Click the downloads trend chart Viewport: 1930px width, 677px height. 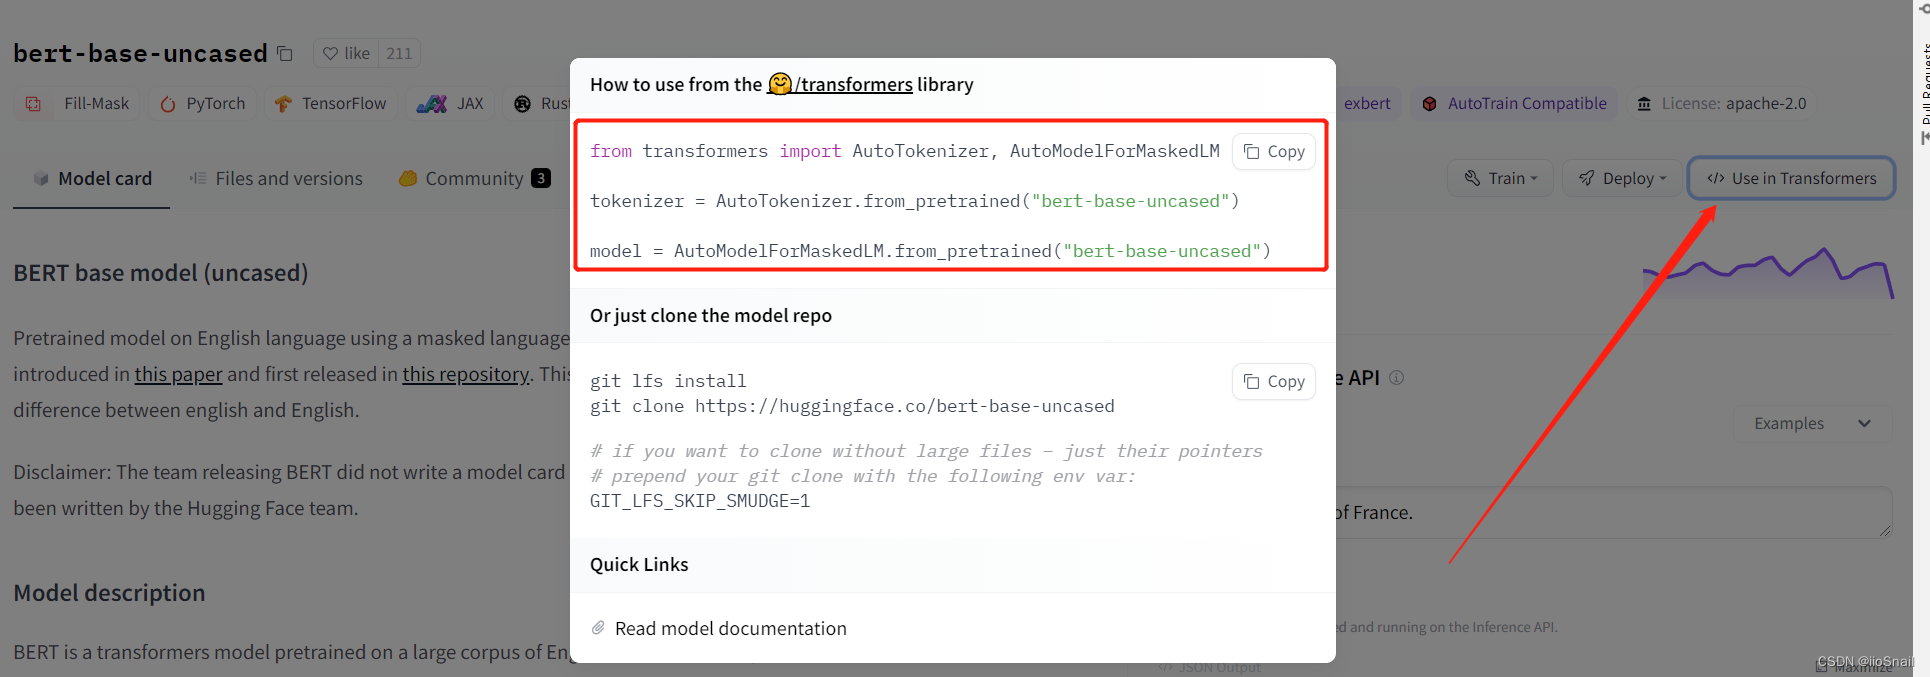point(1768,273)
